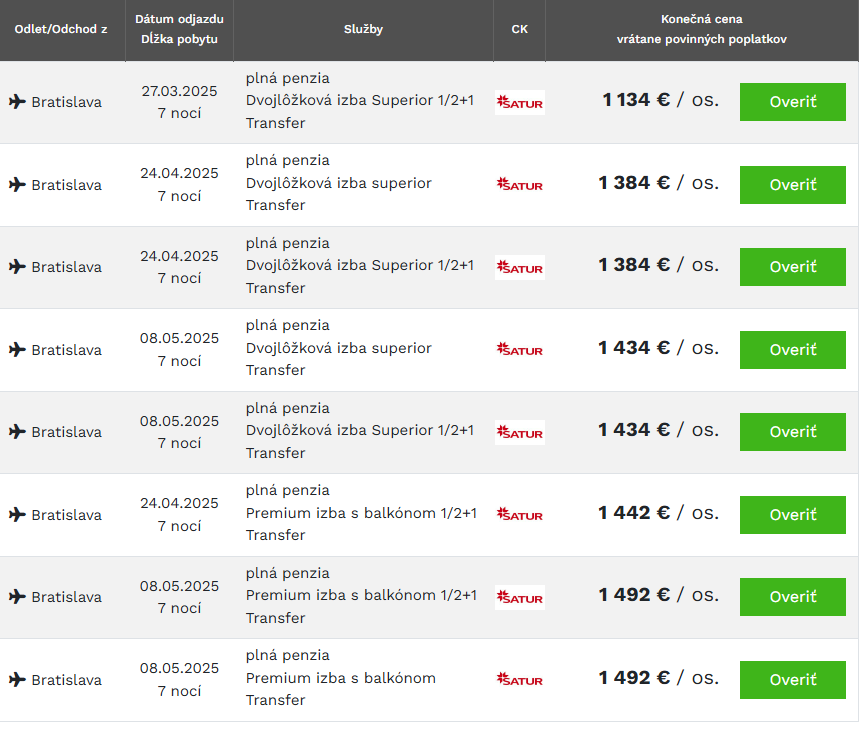Screen dimensions: 859x729
Task: Click the SATUR logo for the 24.04.2025 Dvojlôžková izba superior offer
Action: 520,184
